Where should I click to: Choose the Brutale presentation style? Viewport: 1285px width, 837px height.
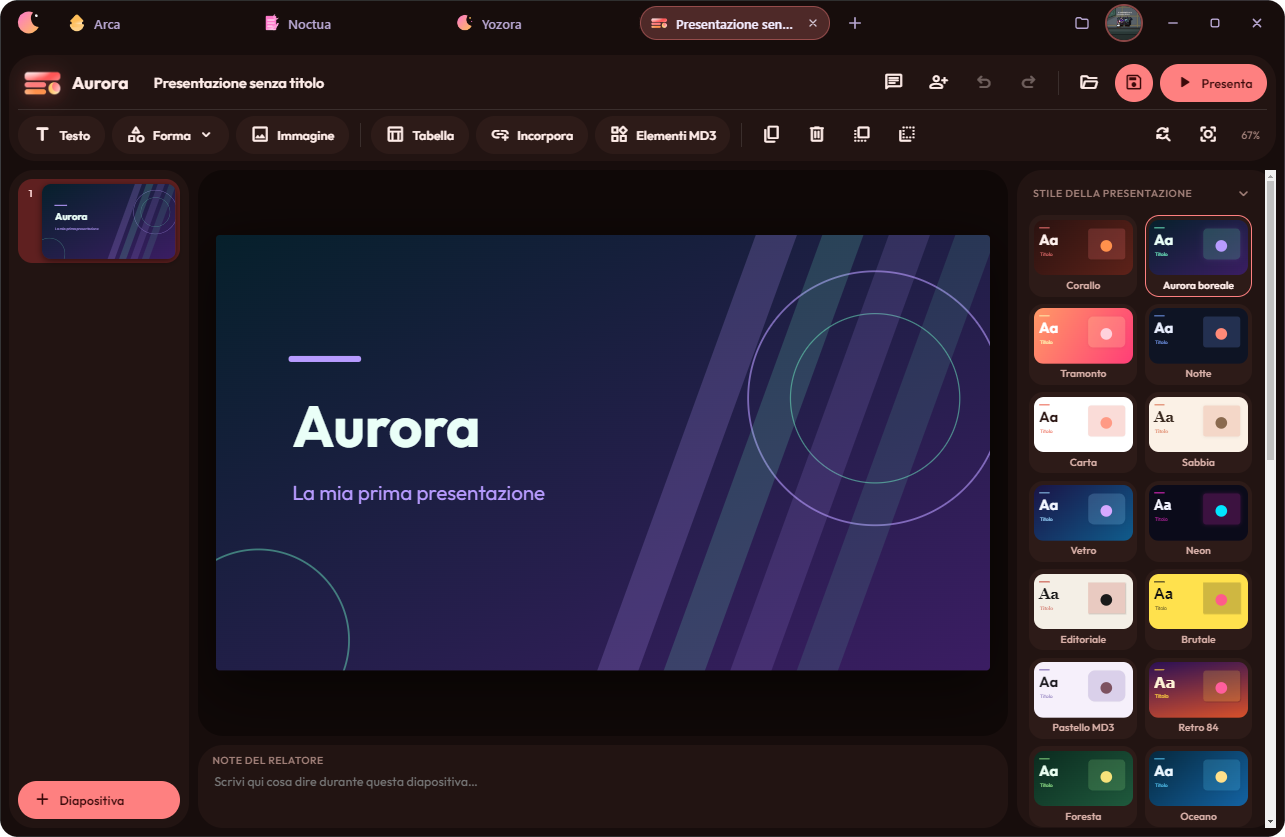coord(1198,611)
